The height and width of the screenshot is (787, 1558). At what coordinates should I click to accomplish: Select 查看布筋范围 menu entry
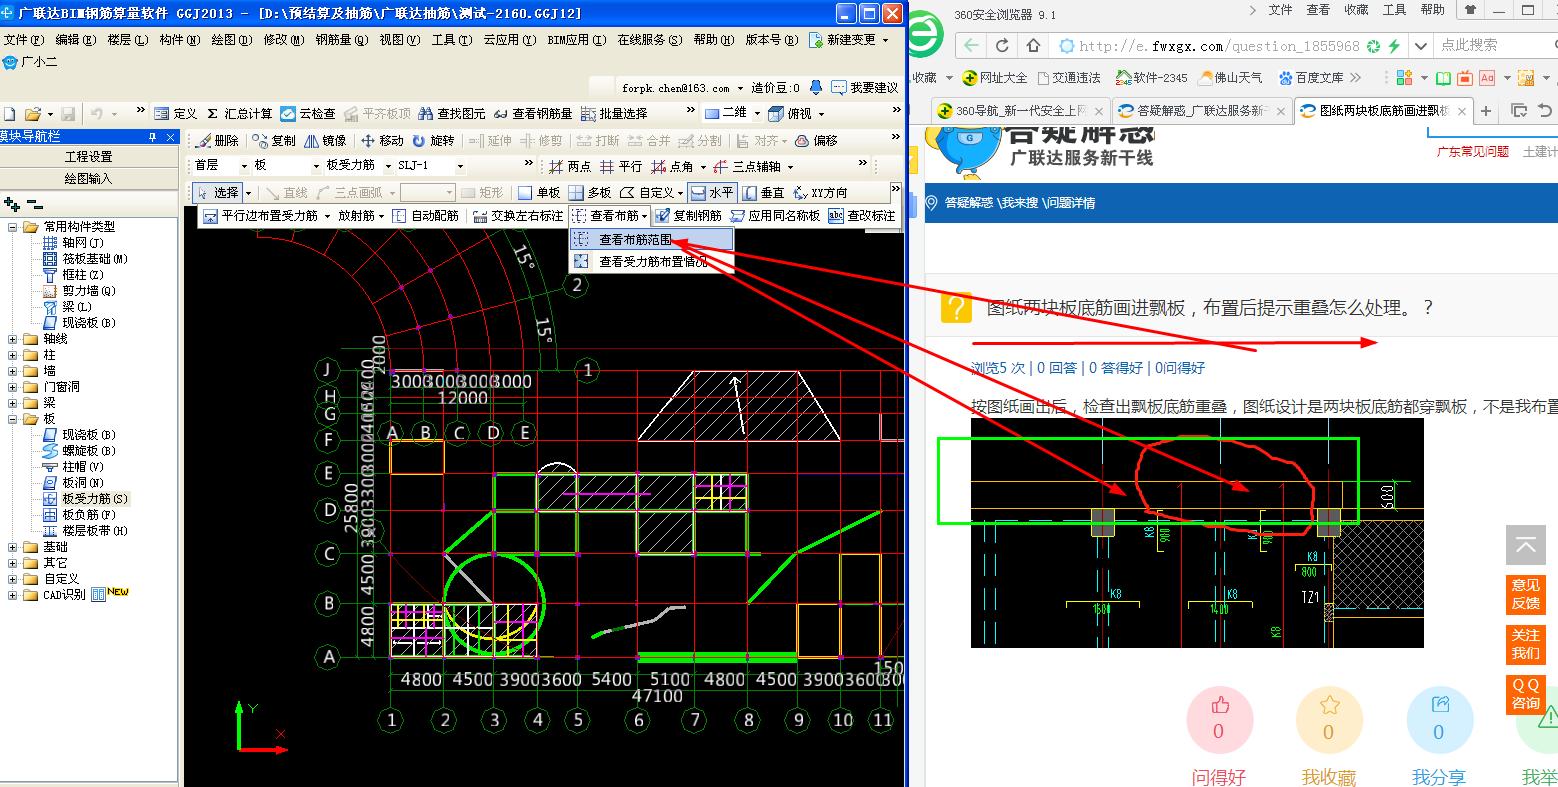(652, 240)
